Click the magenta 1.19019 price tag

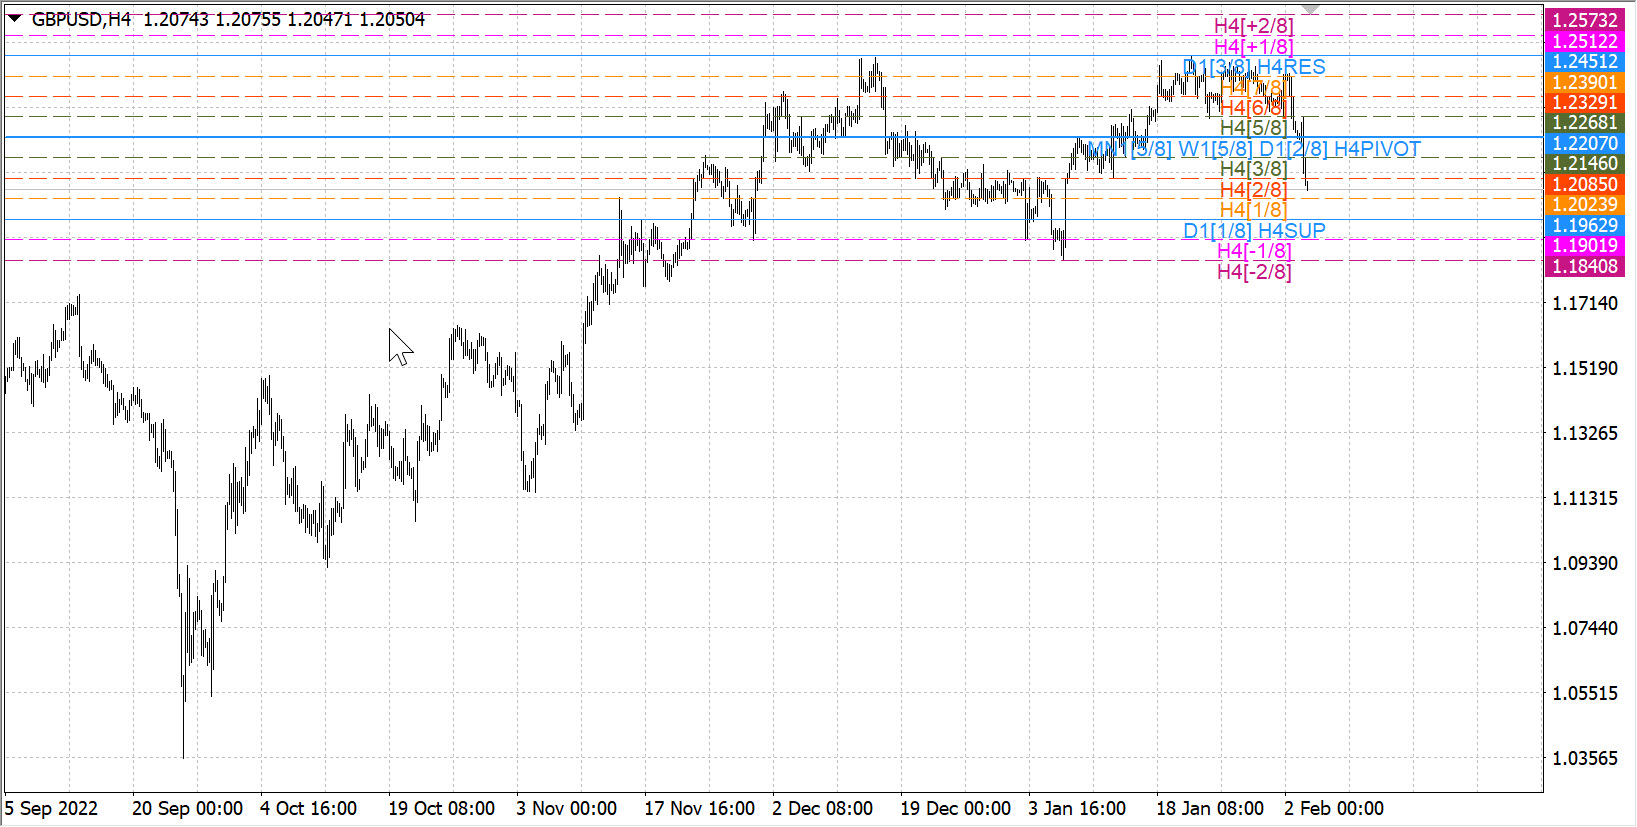coord(1585,245)
